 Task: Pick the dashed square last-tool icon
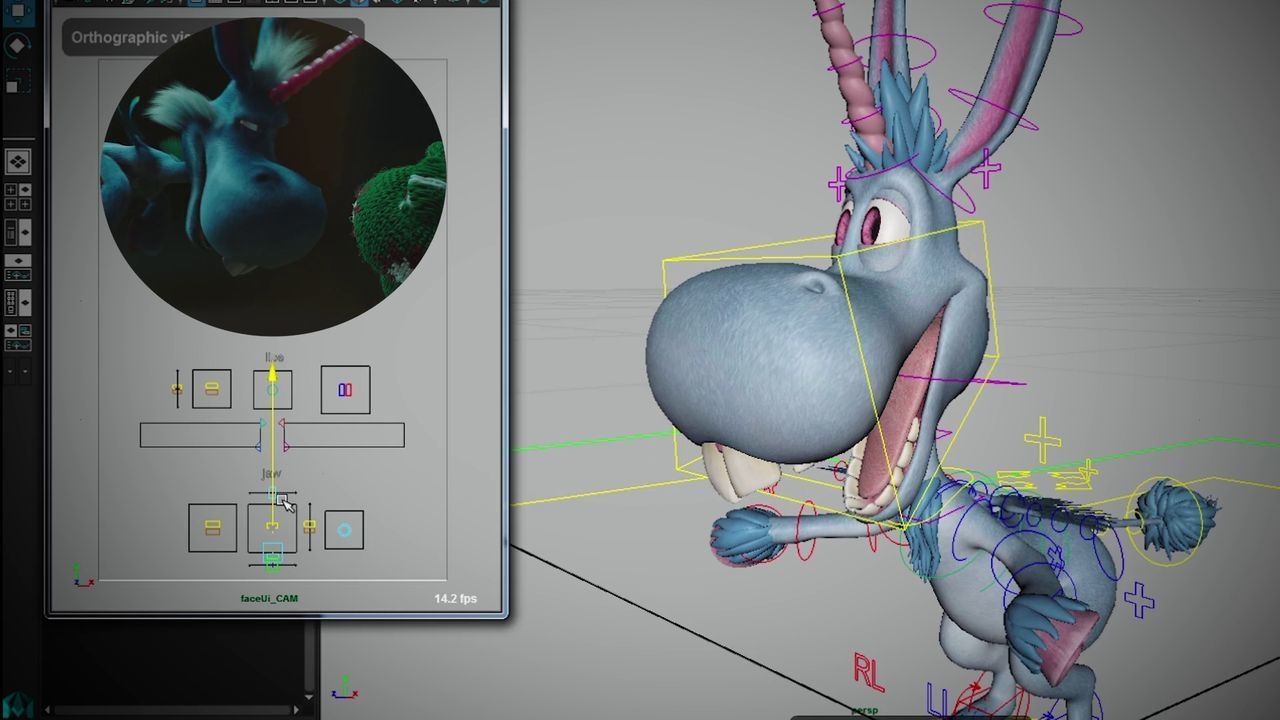click(18, 80)
